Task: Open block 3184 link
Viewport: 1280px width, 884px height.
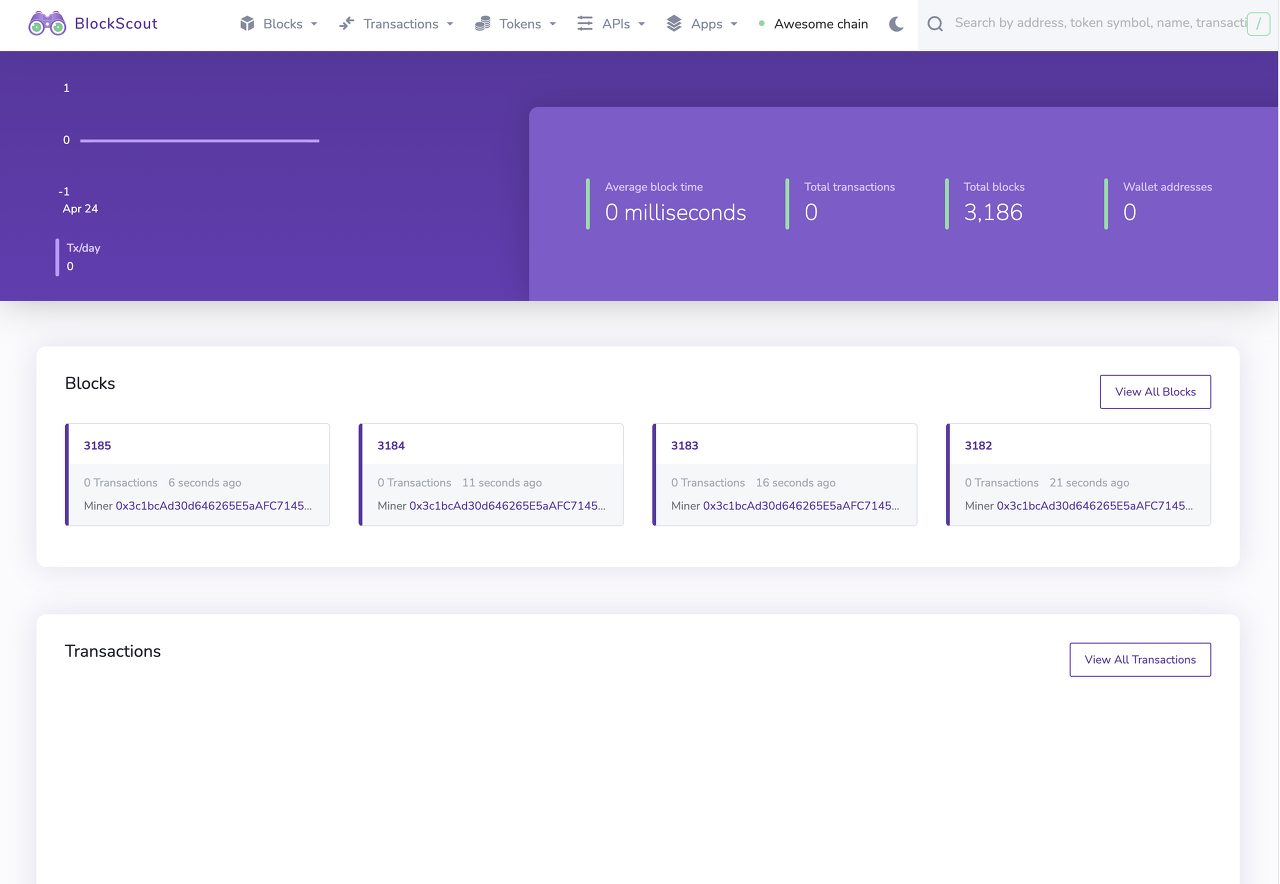Action: click(x=391, y=446)
